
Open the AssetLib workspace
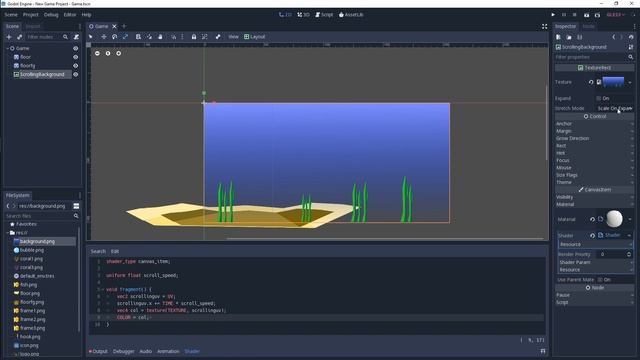pos(351,15)
